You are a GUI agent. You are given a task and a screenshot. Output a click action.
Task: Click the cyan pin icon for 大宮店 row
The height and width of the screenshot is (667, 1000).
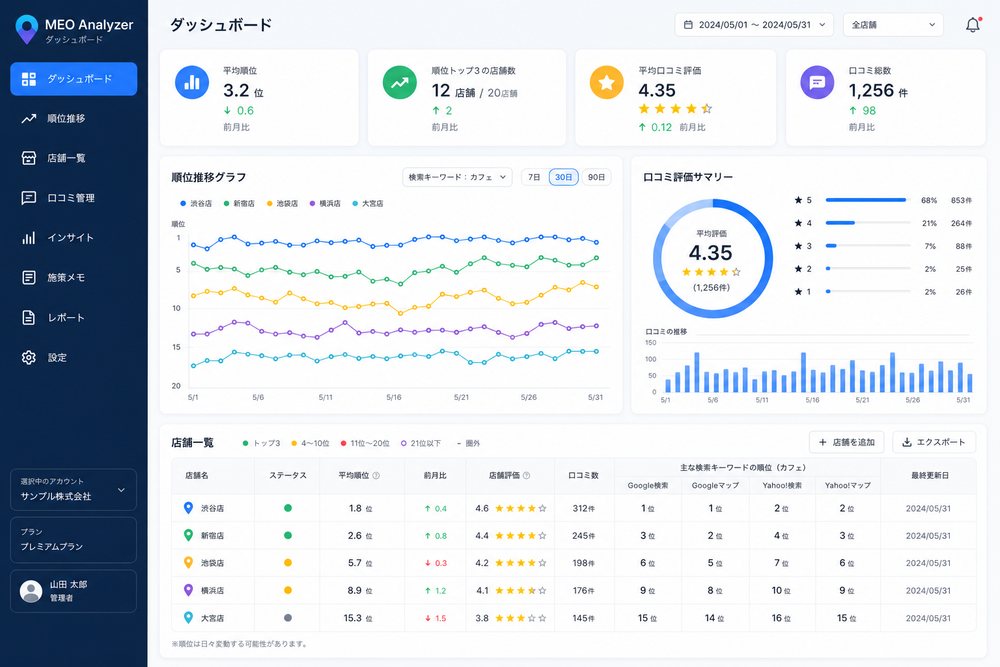pyautogui.click(x=188, y=618)
